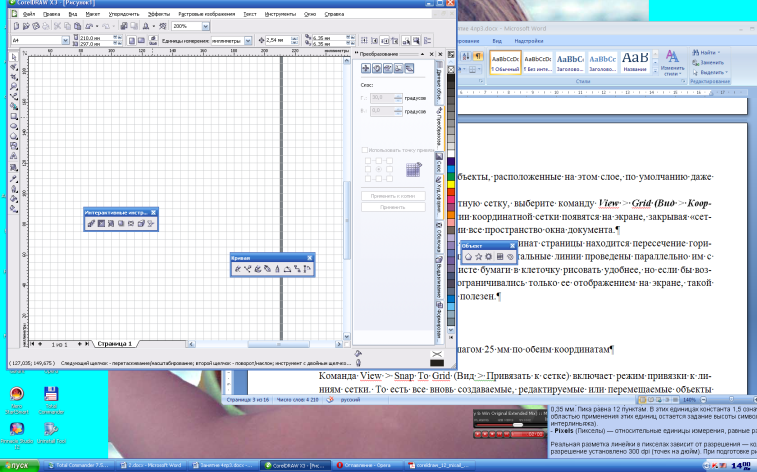Screen dimensions: 757x472
Task: Choose Position icon in Преобразование docker
Action: pyautogui.click(x=365, y=69)
